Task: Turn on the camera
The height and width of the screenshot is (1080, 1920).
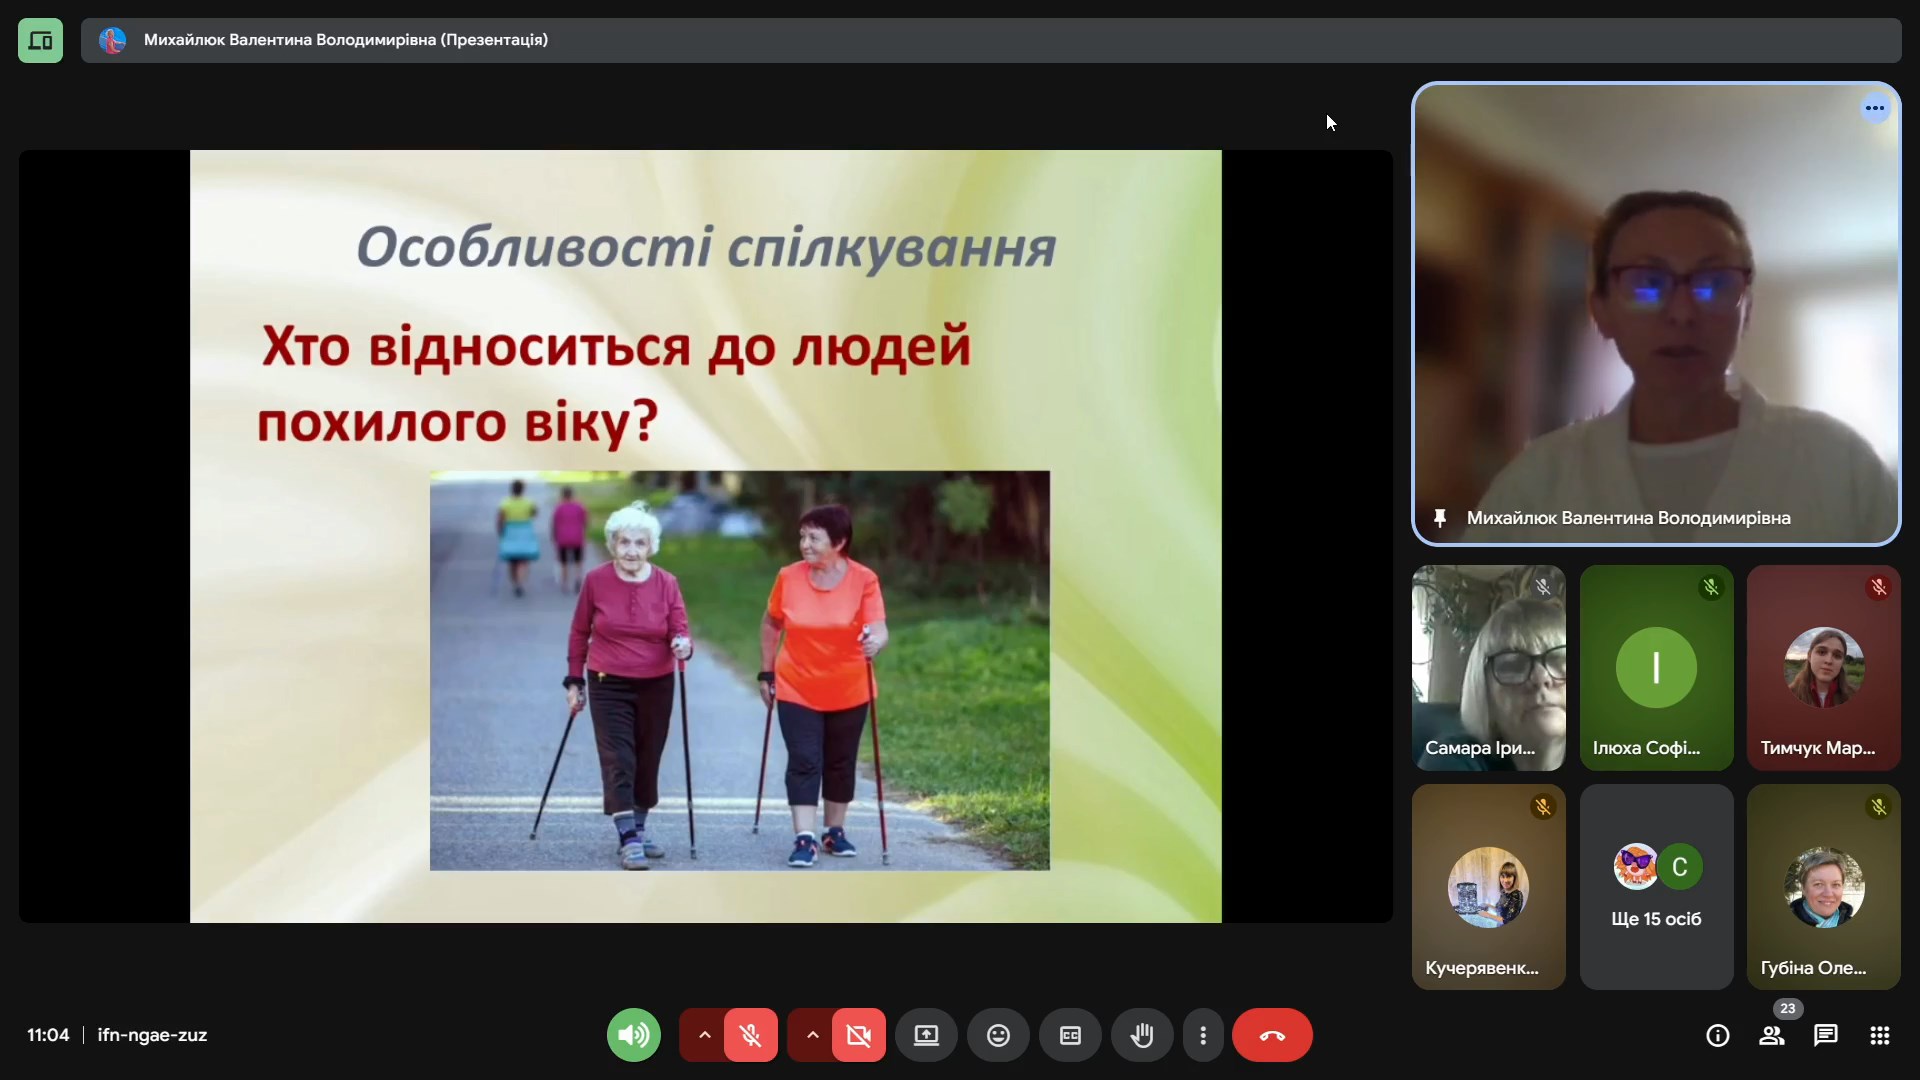Action: [x=858, y=1035]
